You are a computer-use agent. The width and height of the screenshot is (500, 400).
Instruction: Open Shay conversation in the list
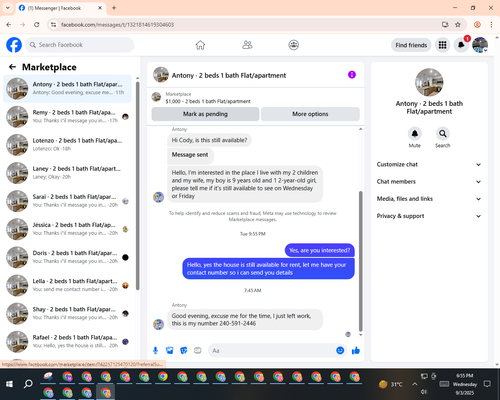67,313
